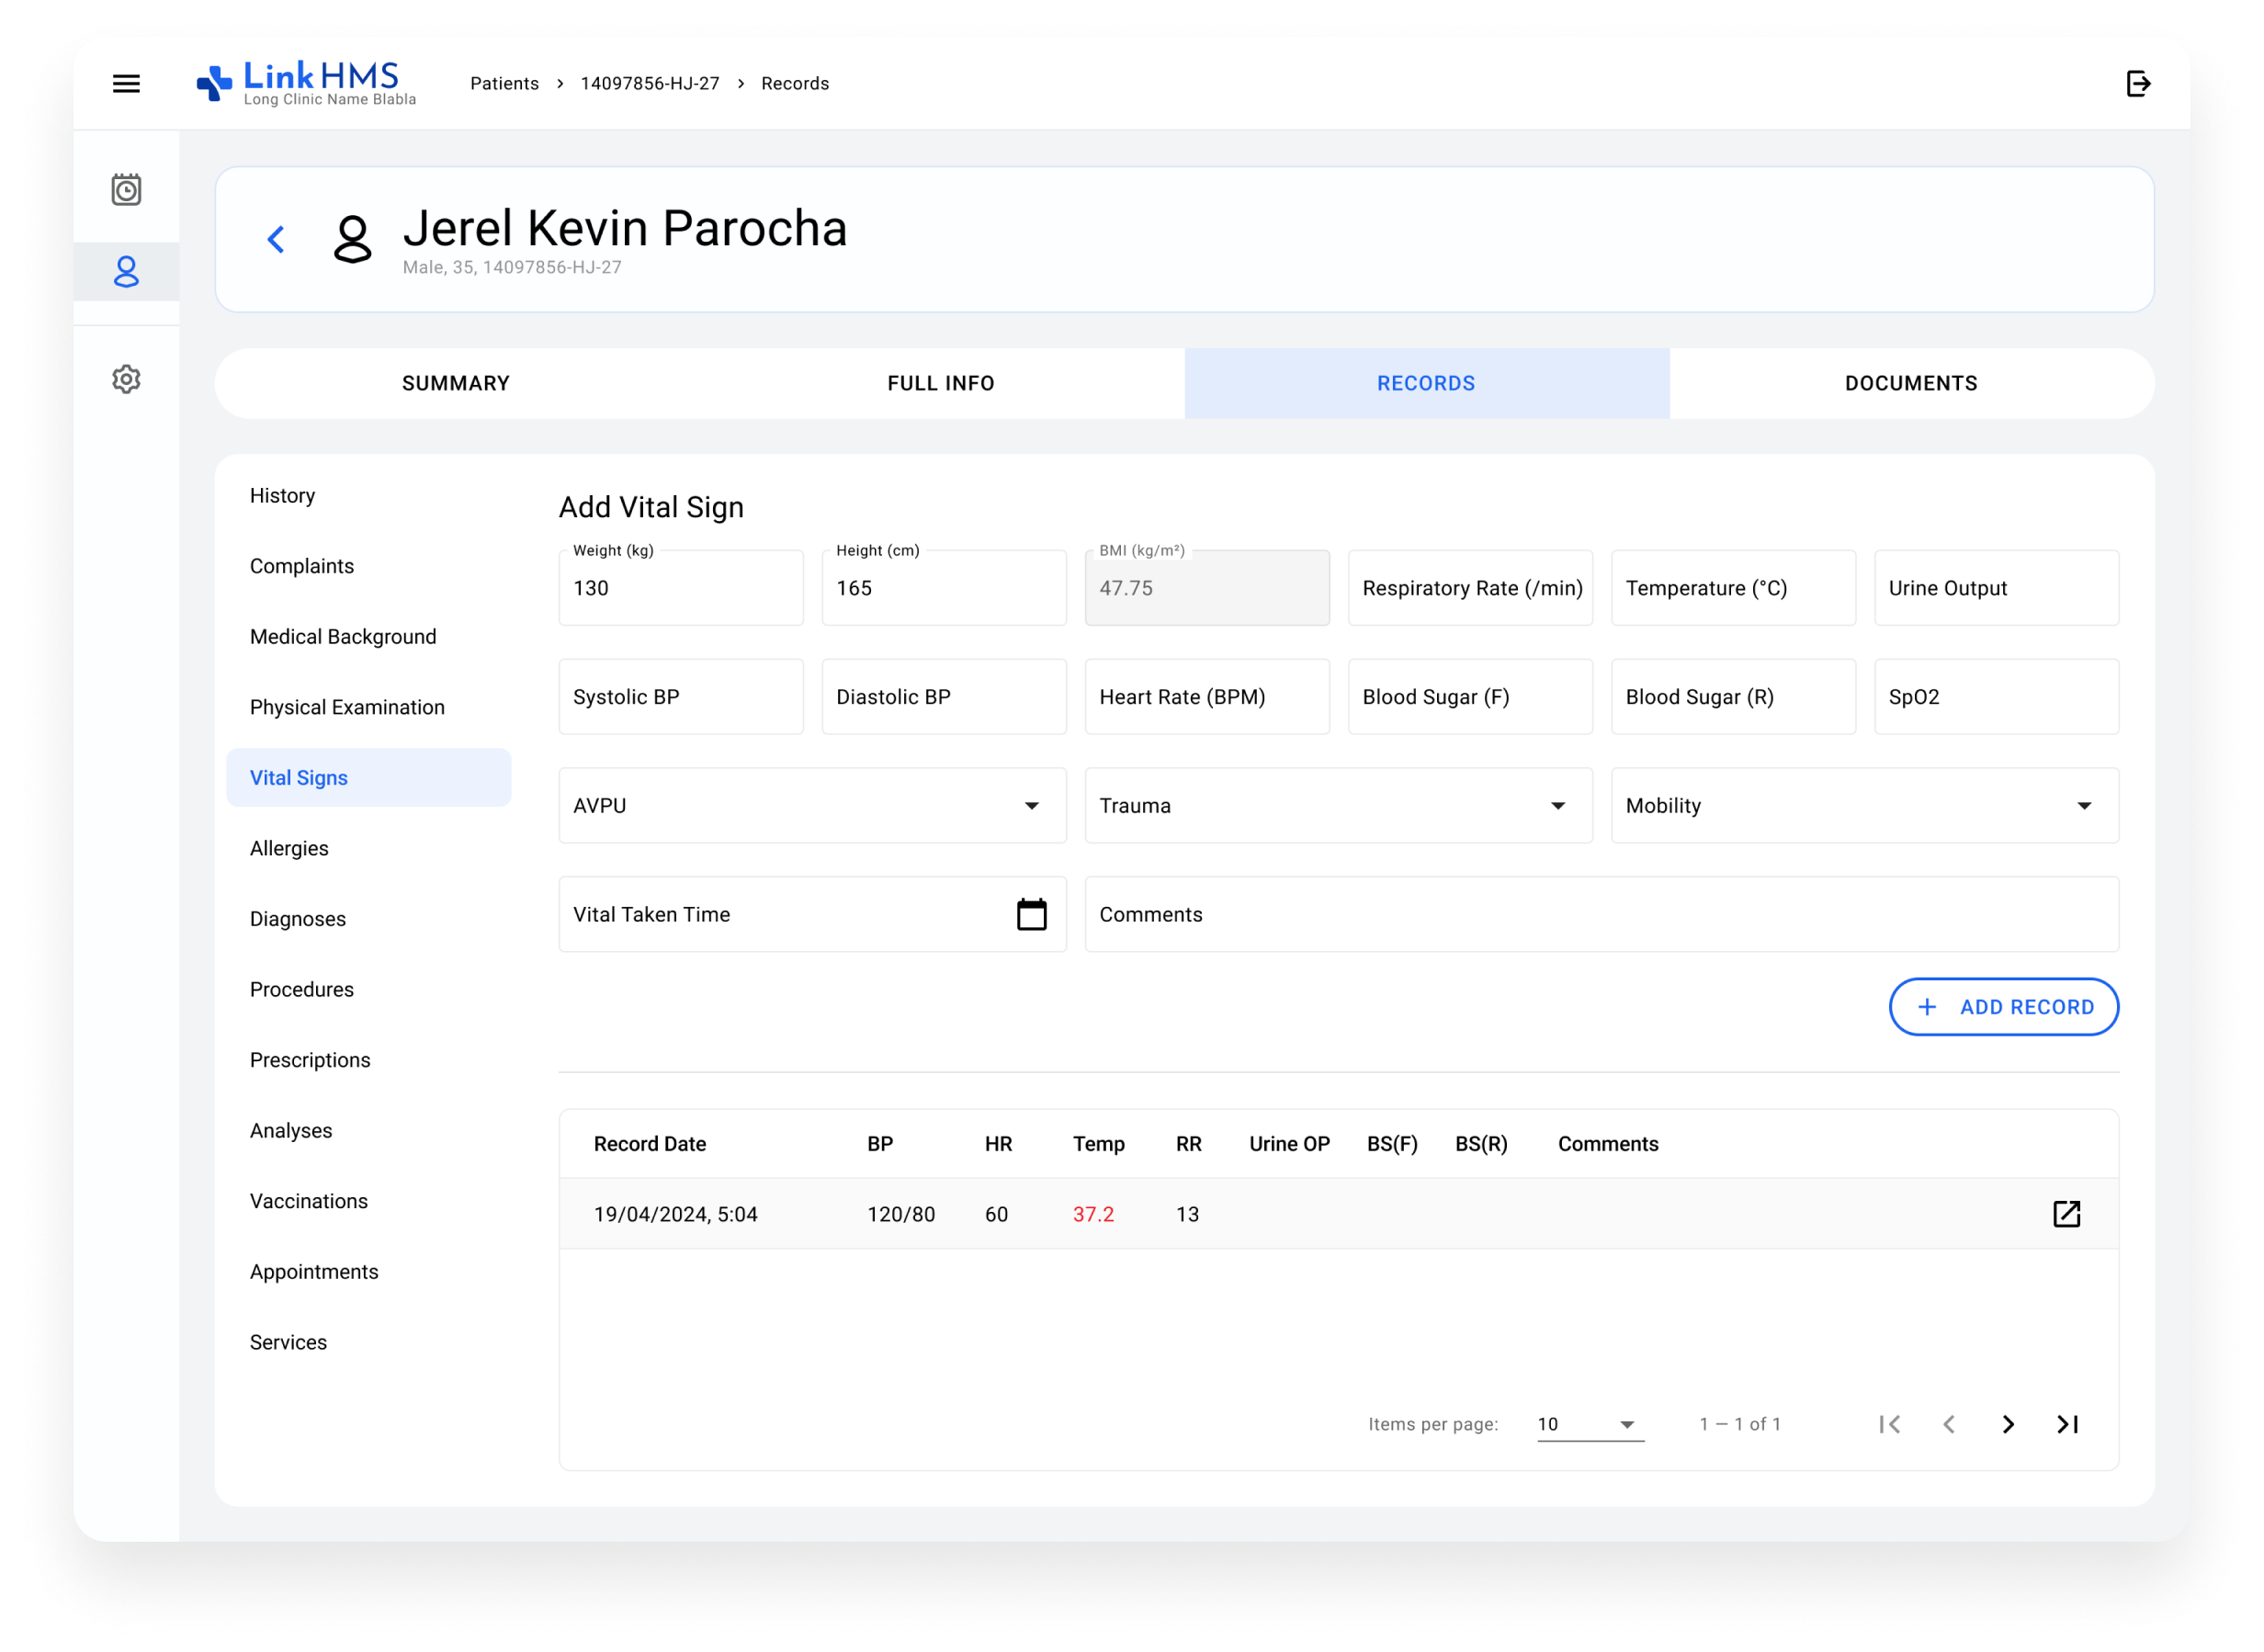Viewport: 2264px width, 1652px height.
Task: Focus the Blood Sugar (R) field
Action: tap(1733, 697)
